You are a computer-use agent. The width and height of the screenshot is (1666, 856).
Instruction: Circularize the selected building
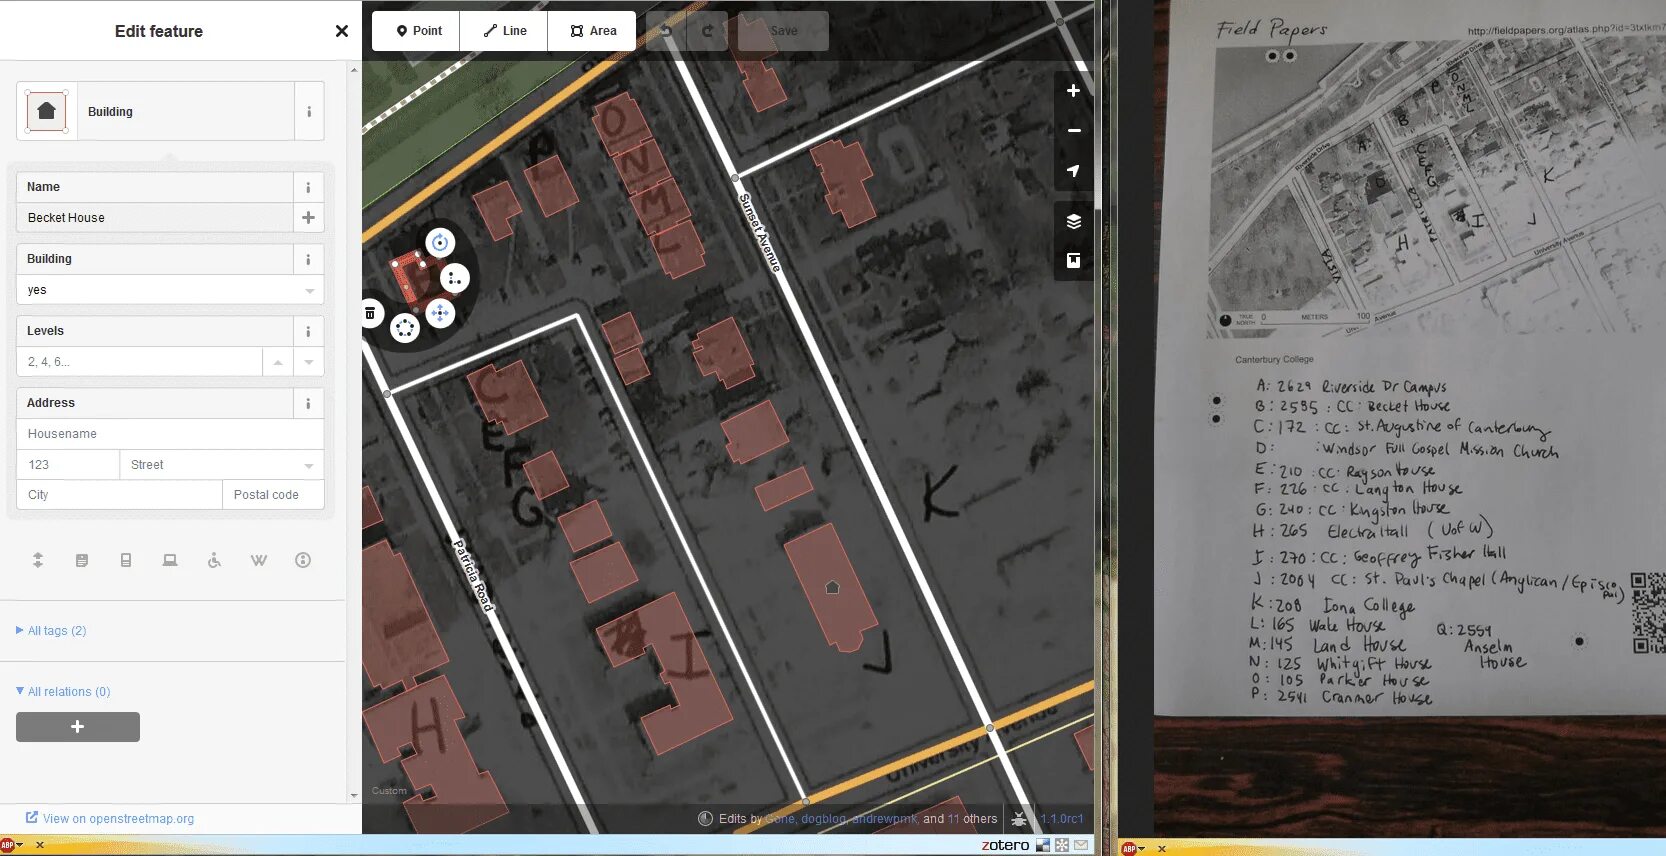[x=405, y=327]
